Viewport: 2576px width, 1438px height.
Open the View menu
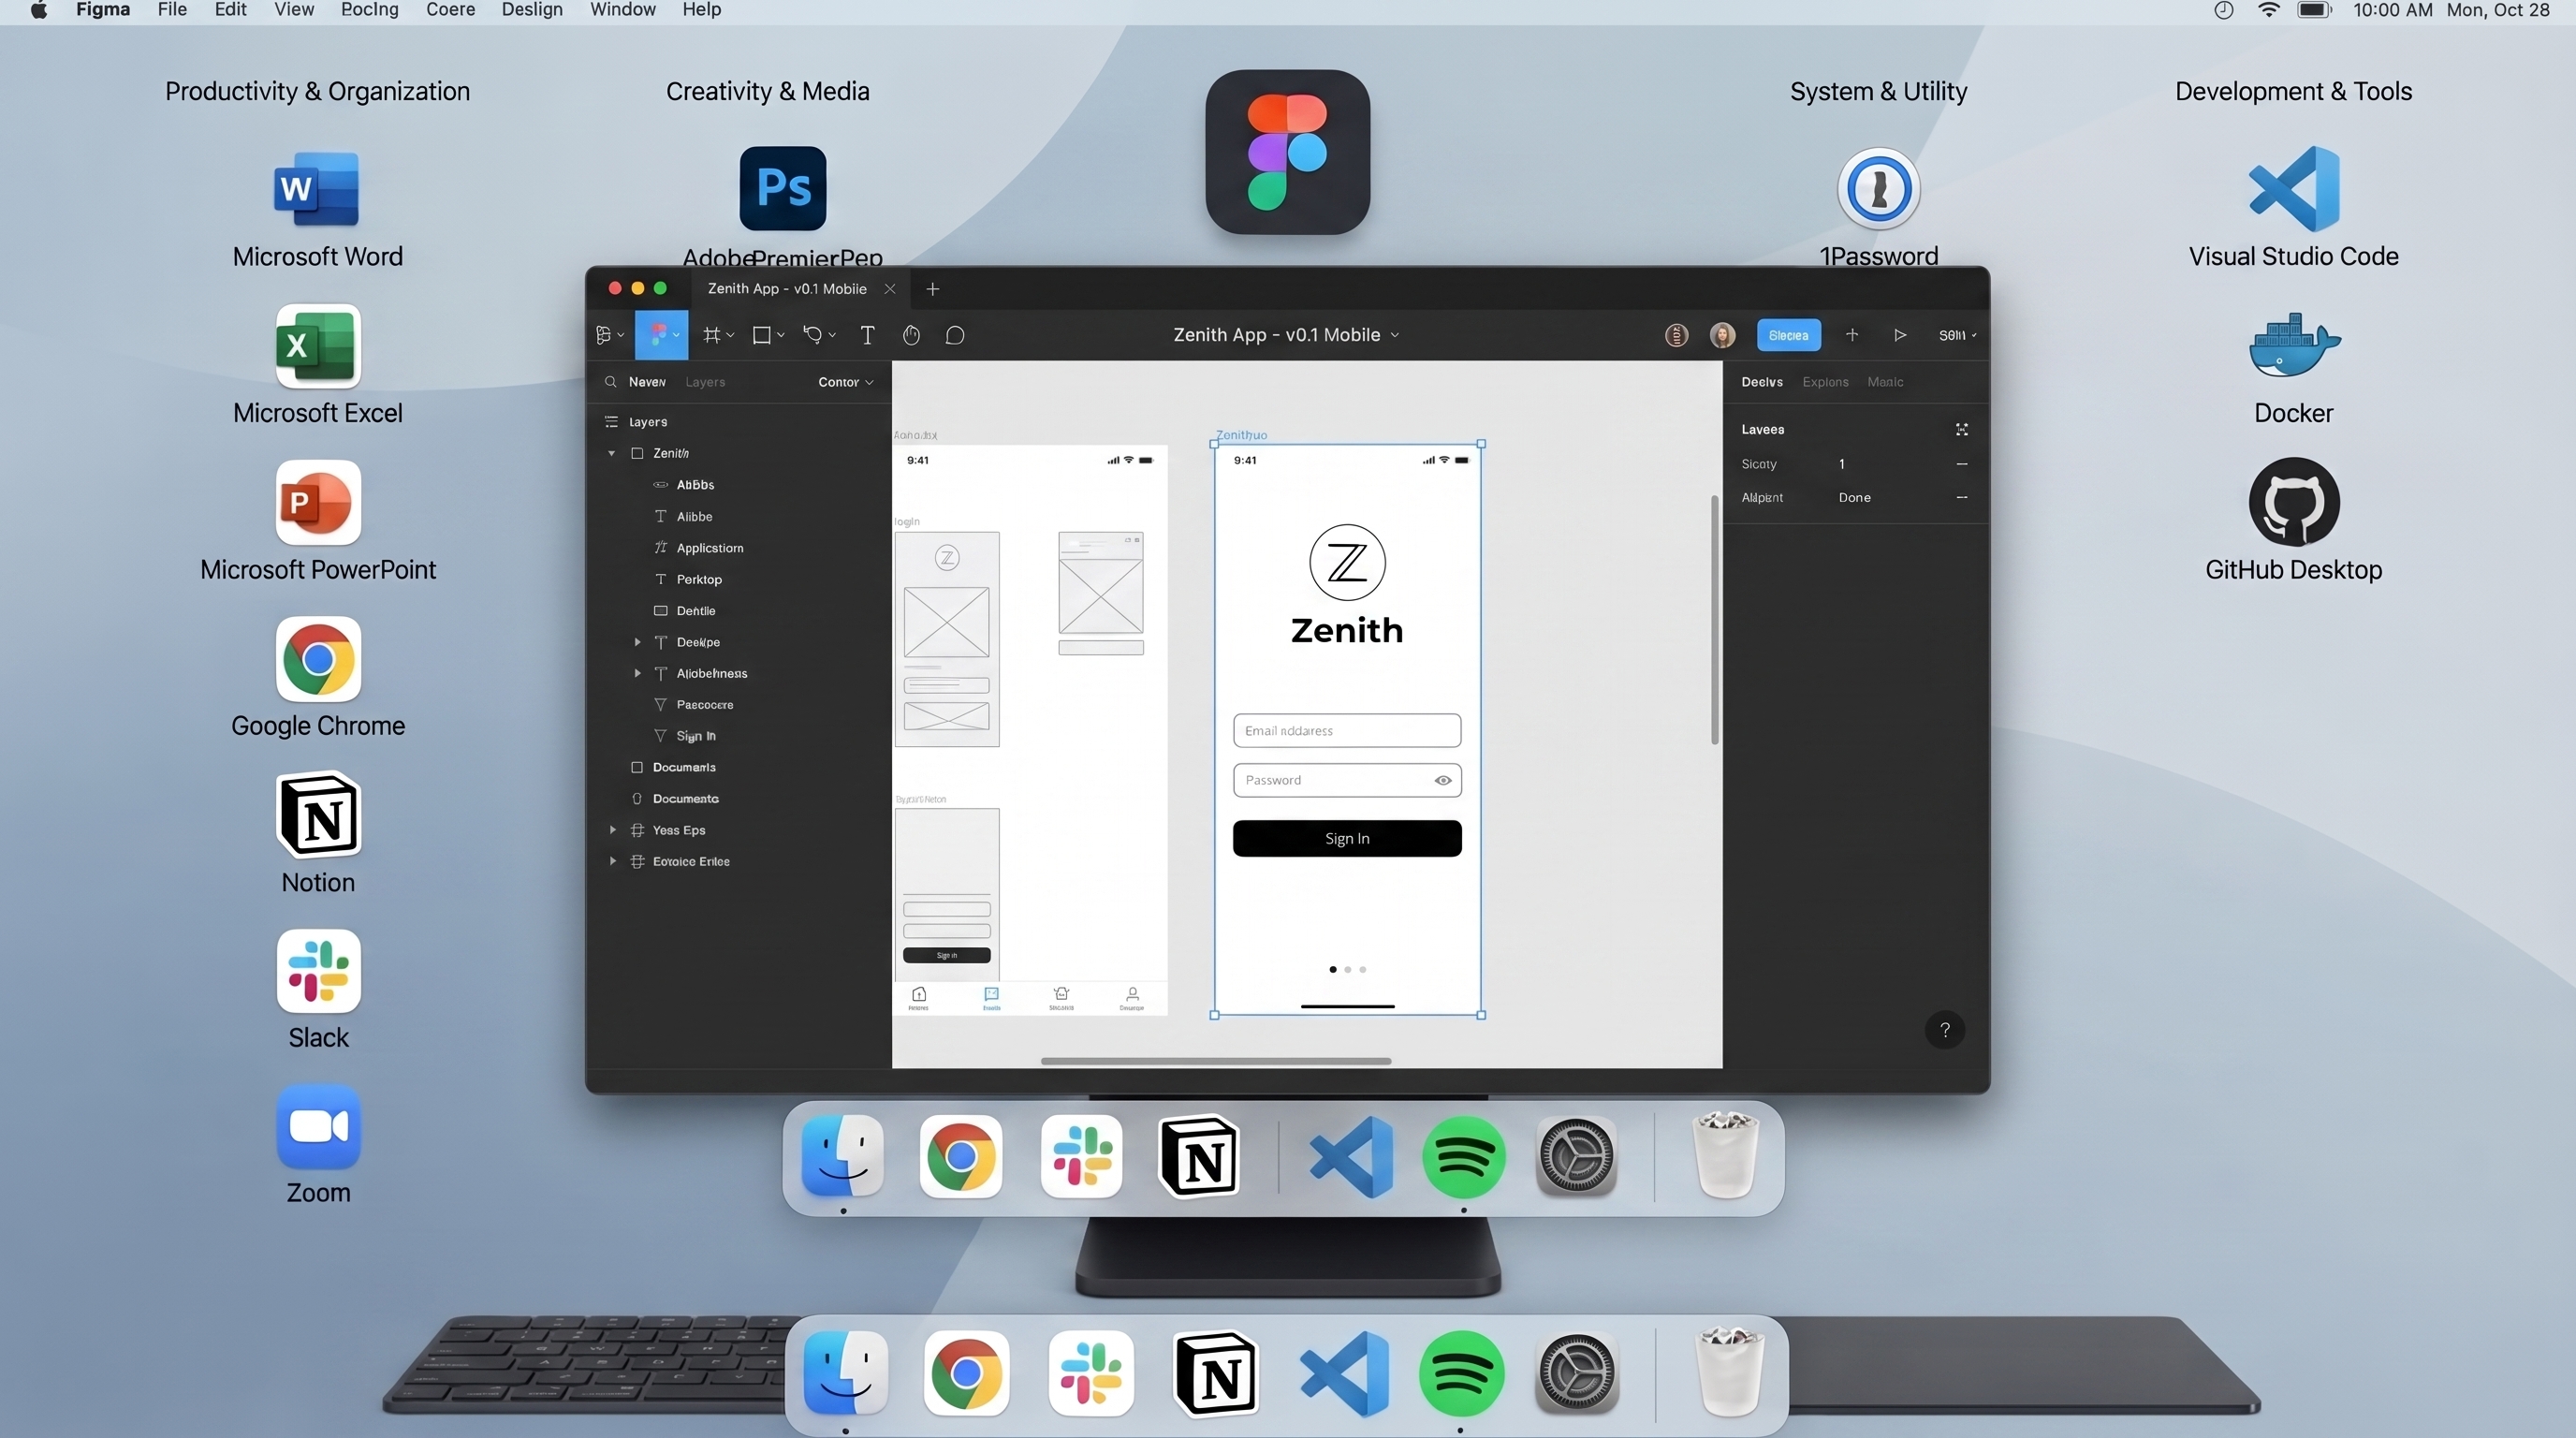click(x=294, y=10)
